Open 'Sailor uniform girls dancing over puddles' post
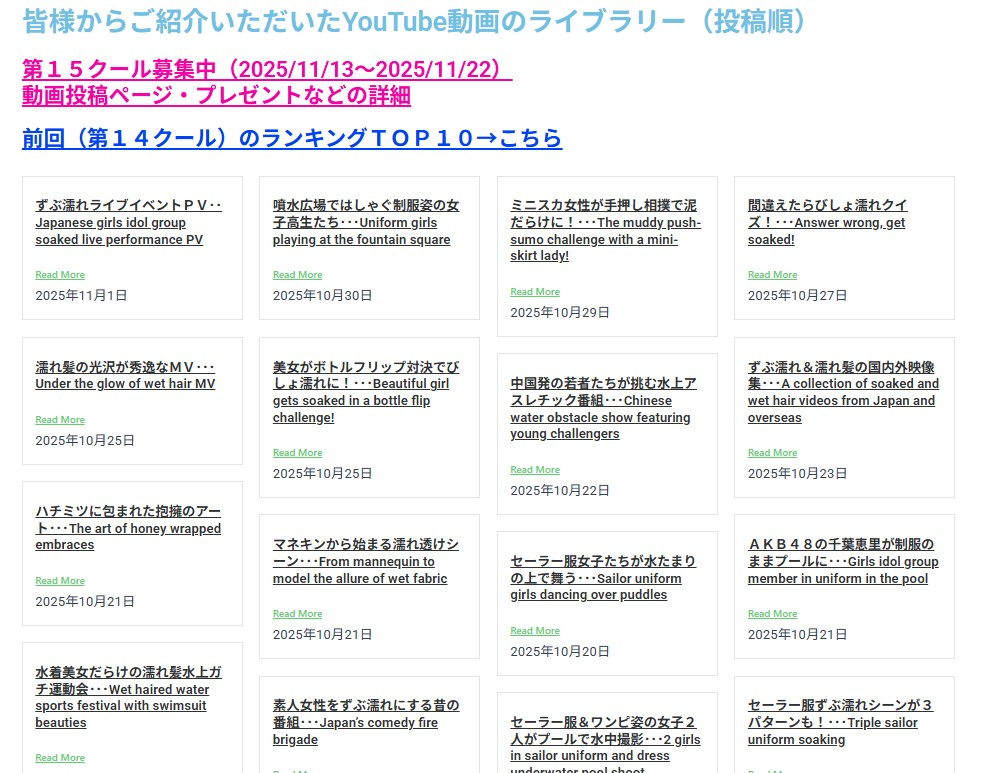This screenshot has height=773, width=987. [x=603, y=578]
